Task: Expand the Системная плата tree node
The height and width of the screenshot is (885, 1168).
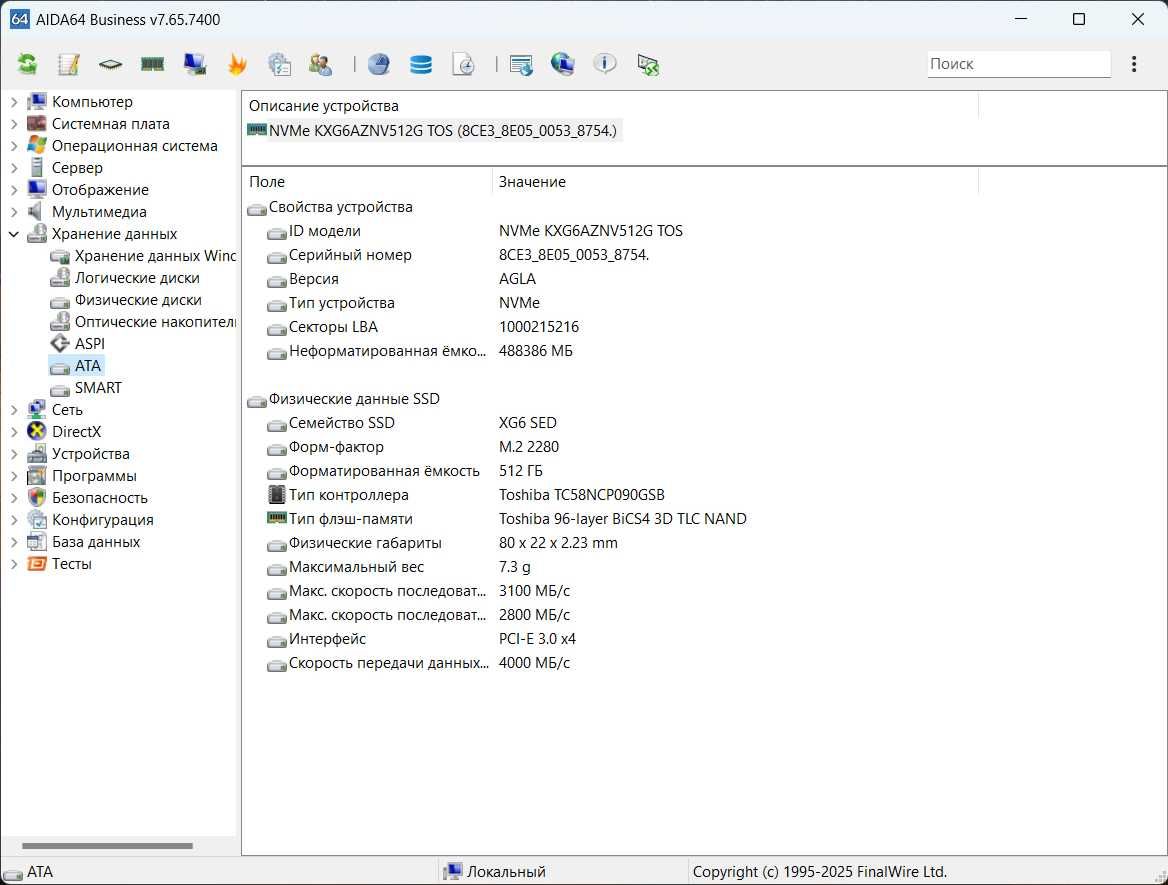Action: (x=13, y=124)
